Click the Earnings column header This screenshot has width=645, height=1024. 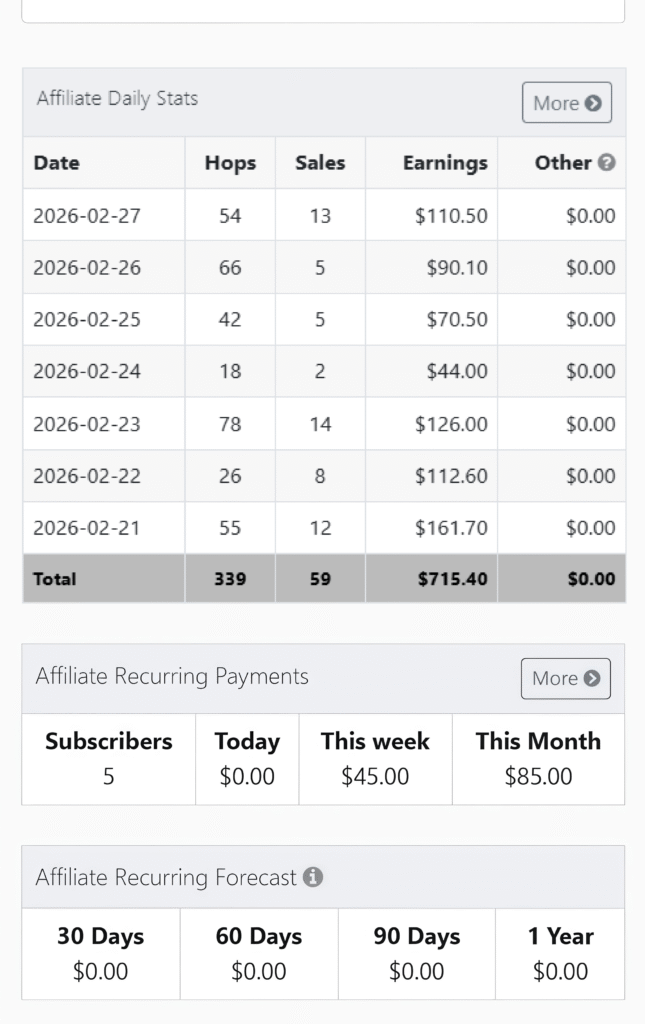pos(445,163)
